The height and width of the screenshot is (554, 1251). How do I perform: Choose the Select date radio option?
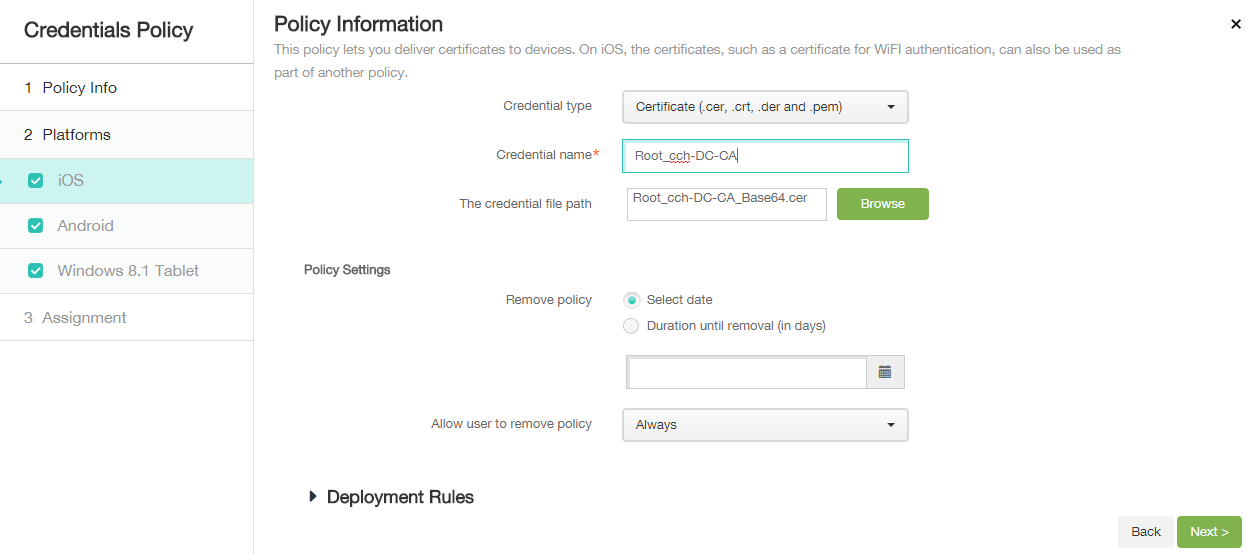click(x=631, y=300)
